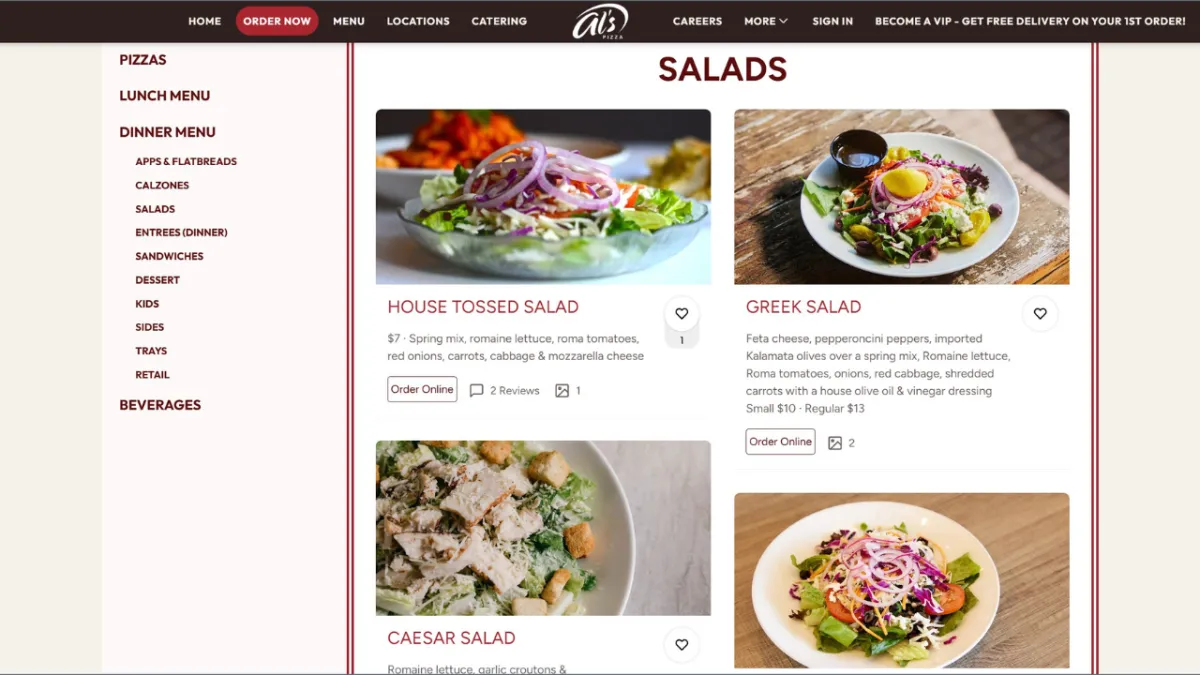Expand the Lunch Menu section
The width and height of the screenshot is (1200, 675).
164,96
